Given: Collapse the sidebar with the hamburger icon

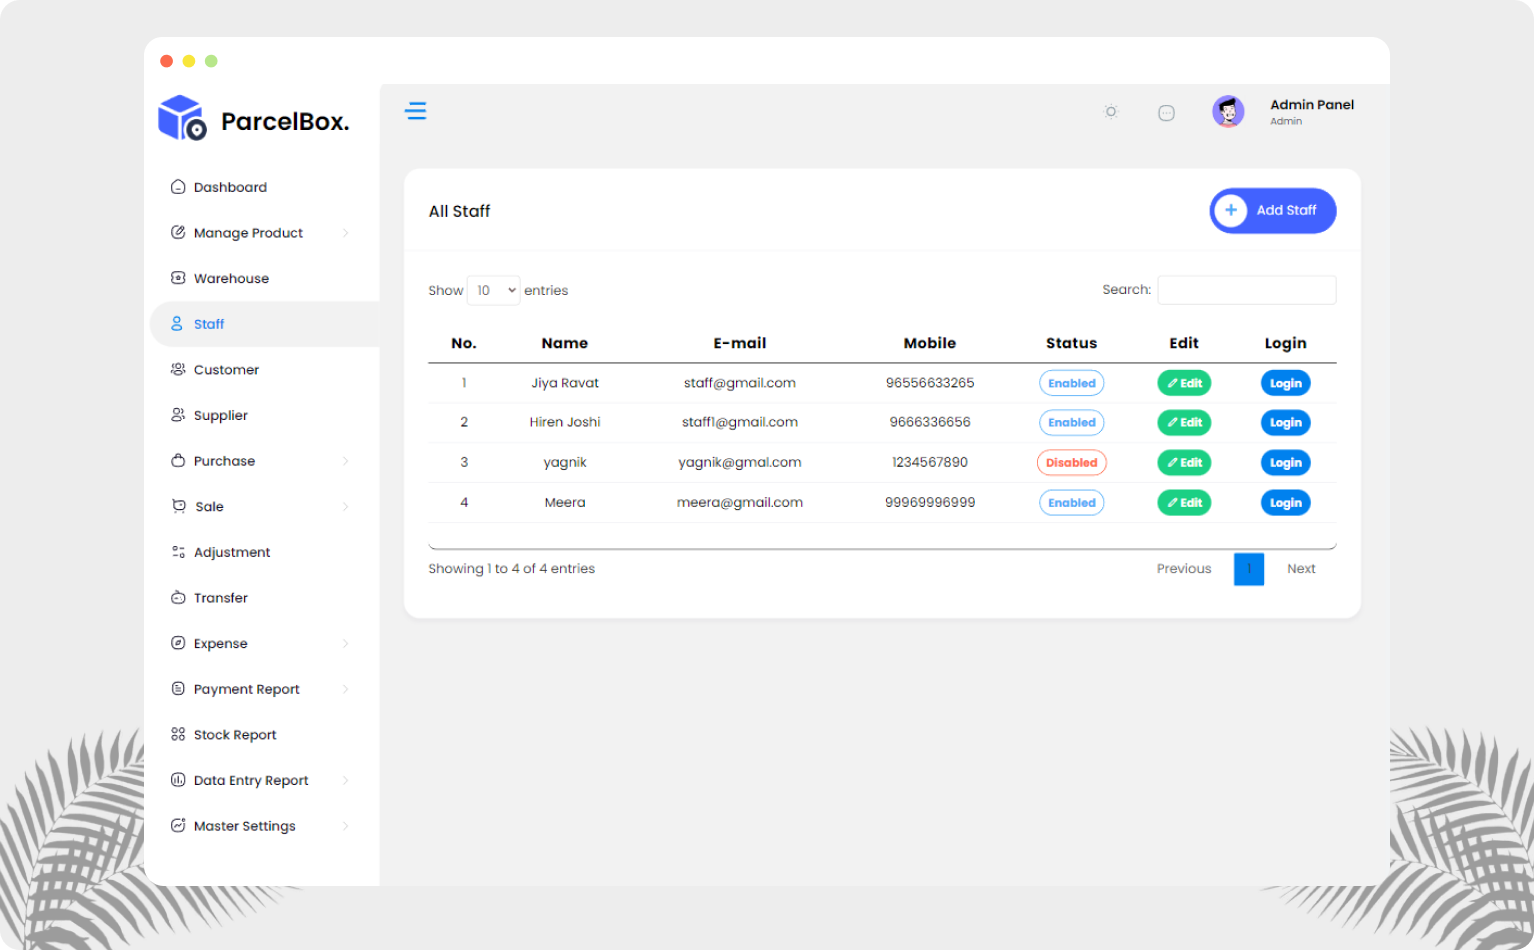Looking at the screenshot, I should coord(416,111).
